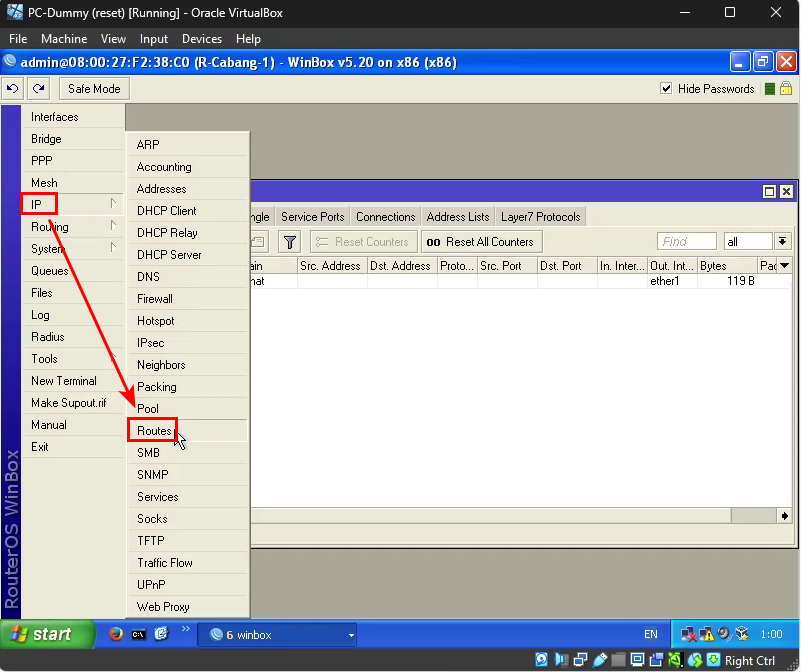Click the VirtualBox USB pen icon
This screenshot has height=672, width=801.
(600, 660)
